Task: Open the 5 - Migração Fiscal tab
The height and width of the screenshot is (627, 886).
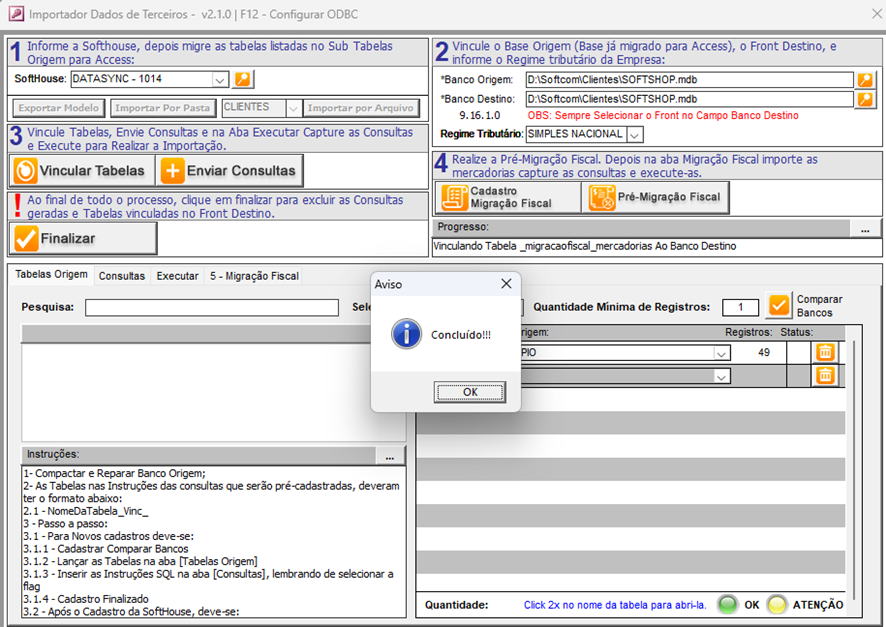Action: [x=254, y=276]
